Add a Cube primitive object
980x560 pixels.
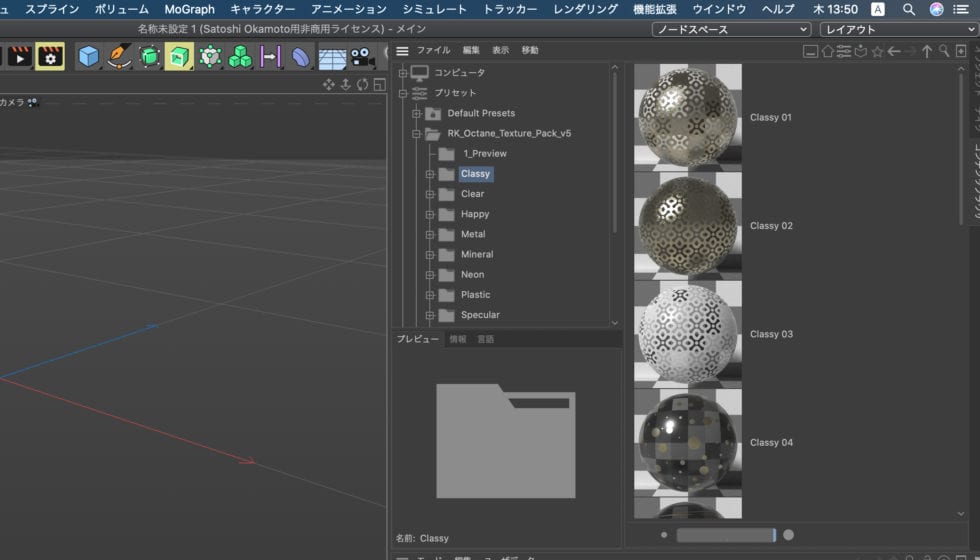(x=88, y=57)
